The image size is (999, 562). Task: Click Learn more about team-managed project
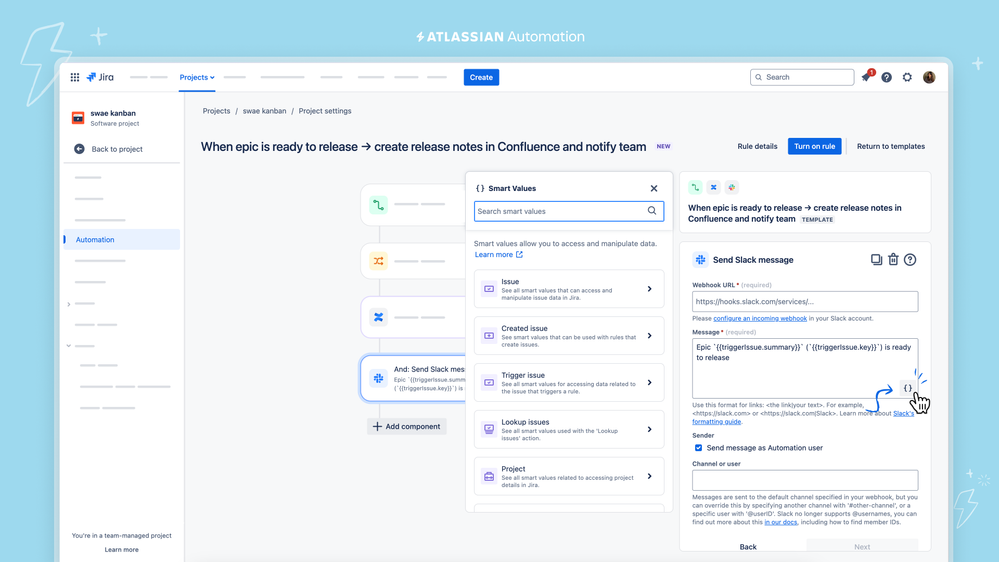(121, 549)
